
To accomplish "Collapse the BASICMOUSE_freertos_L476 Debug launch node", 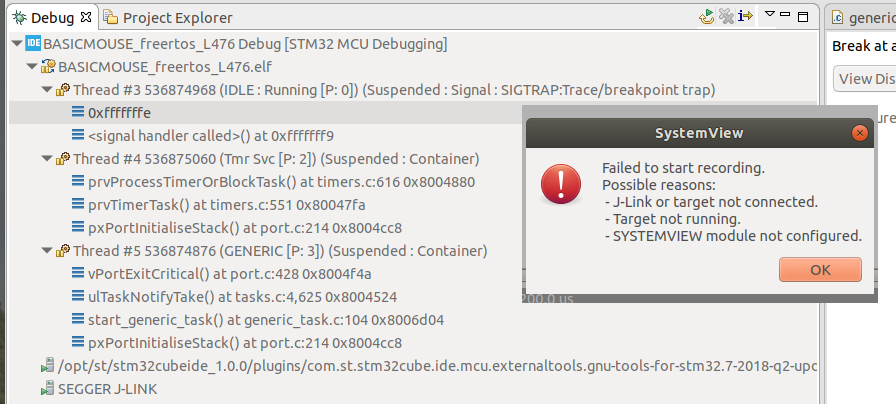I will [x=17, y=43].
